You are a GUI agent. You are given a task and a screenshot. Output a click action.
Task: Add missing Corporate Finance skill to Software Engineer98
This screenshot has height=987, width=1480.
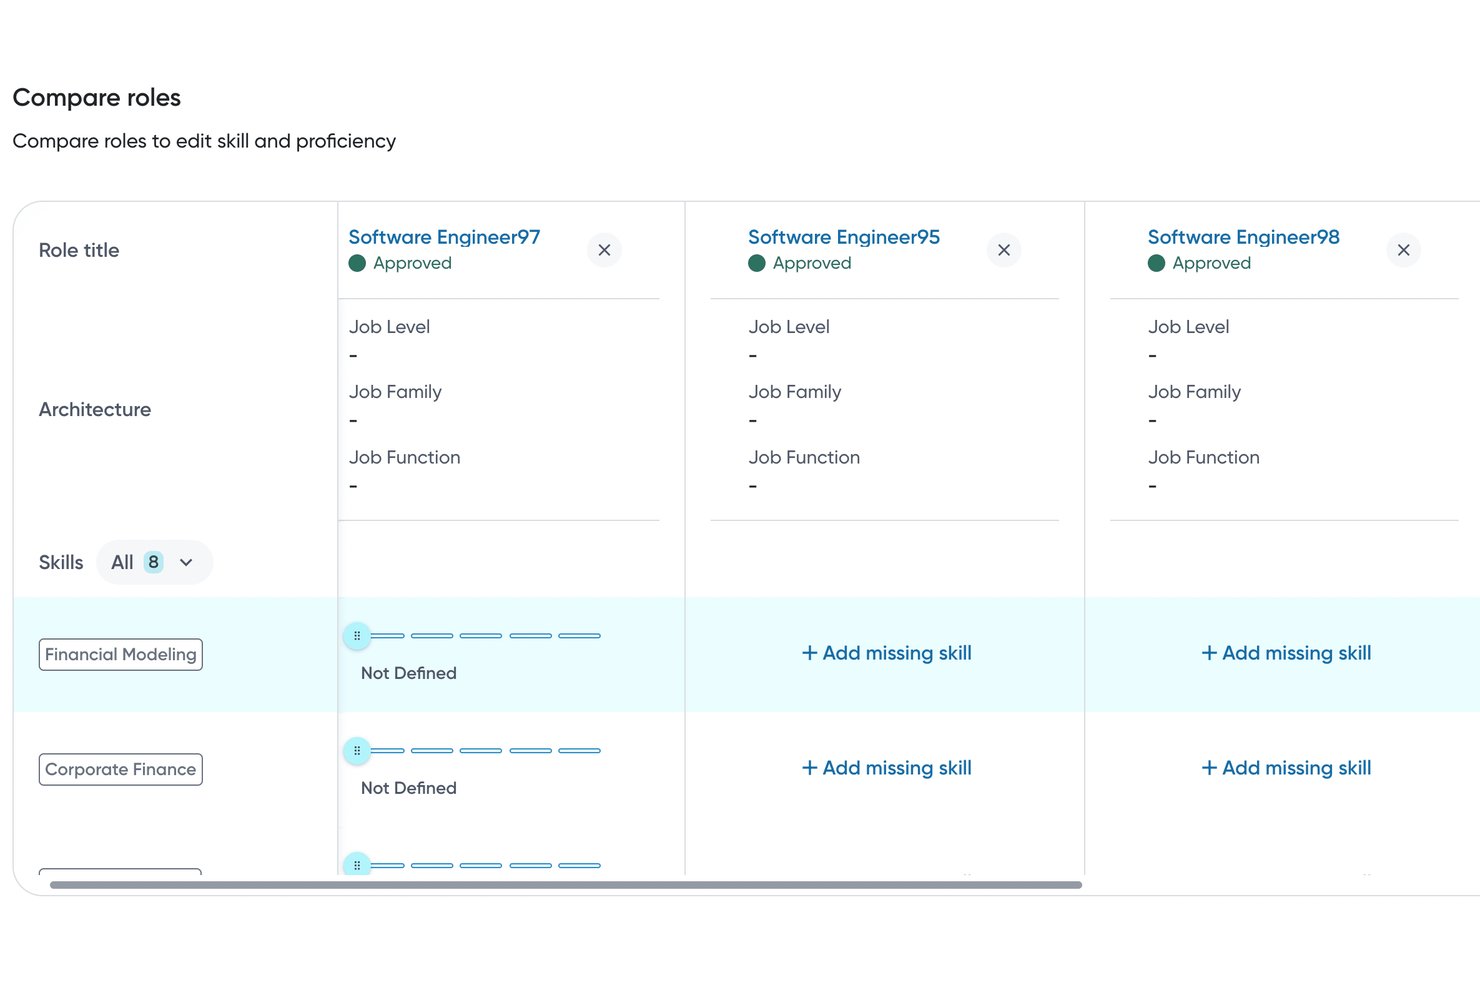coord(1286,768)
